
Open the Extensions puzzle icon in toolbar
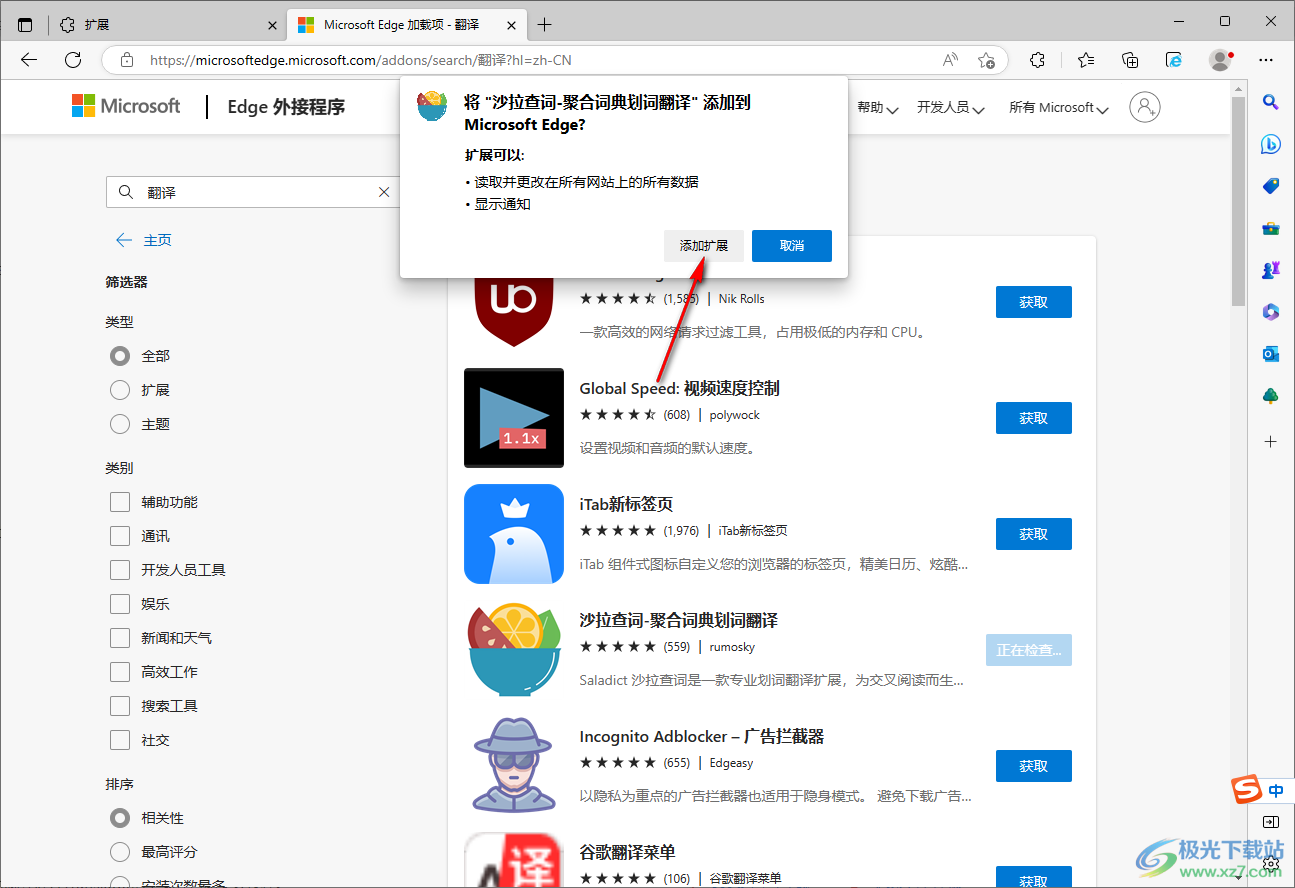[x=1038, y=60]
